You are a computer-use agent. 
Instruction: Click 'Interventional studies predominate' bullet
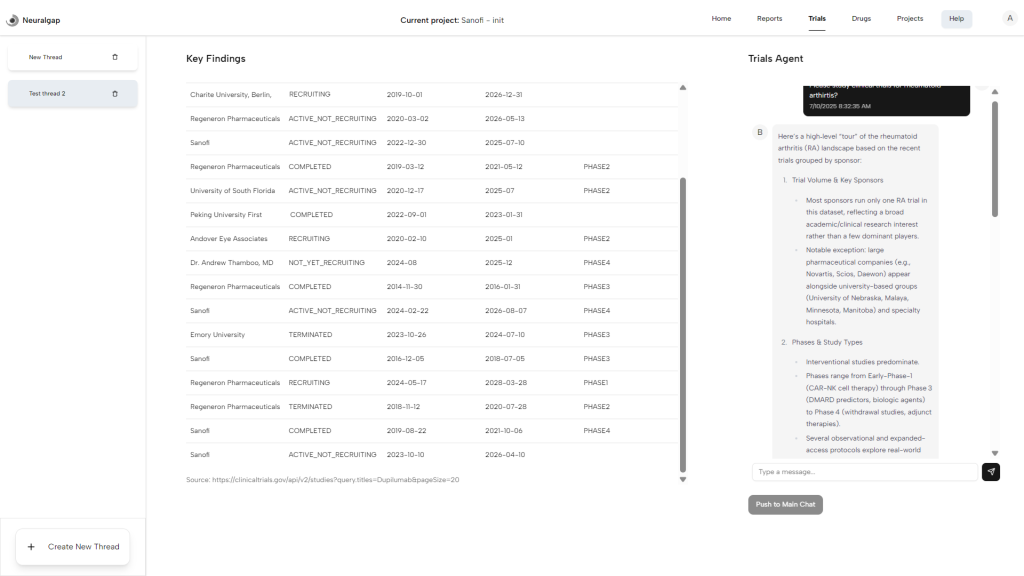coord(862,362)
